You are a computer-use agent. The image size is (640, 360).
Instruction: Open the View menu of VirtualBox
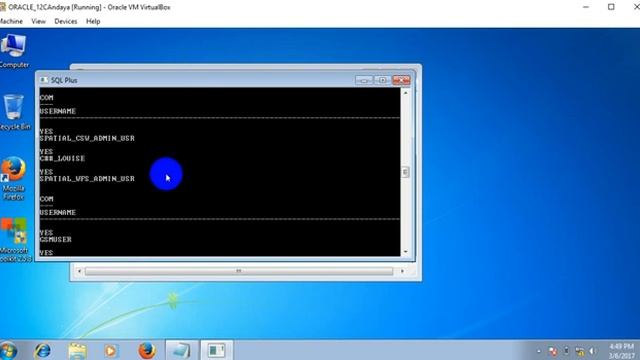point(39,21)
